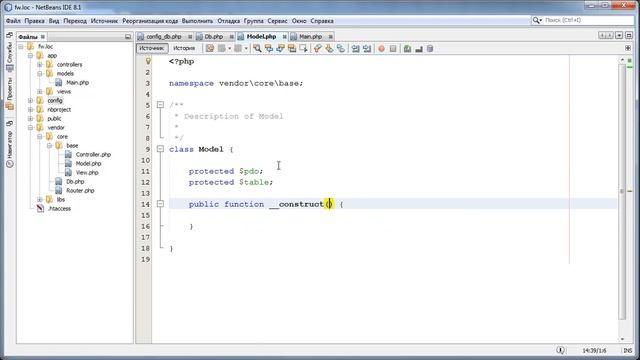Click the Поиск search input field
Screen dimensions: 640x360
pyautogui.click(x=588, y=20)
